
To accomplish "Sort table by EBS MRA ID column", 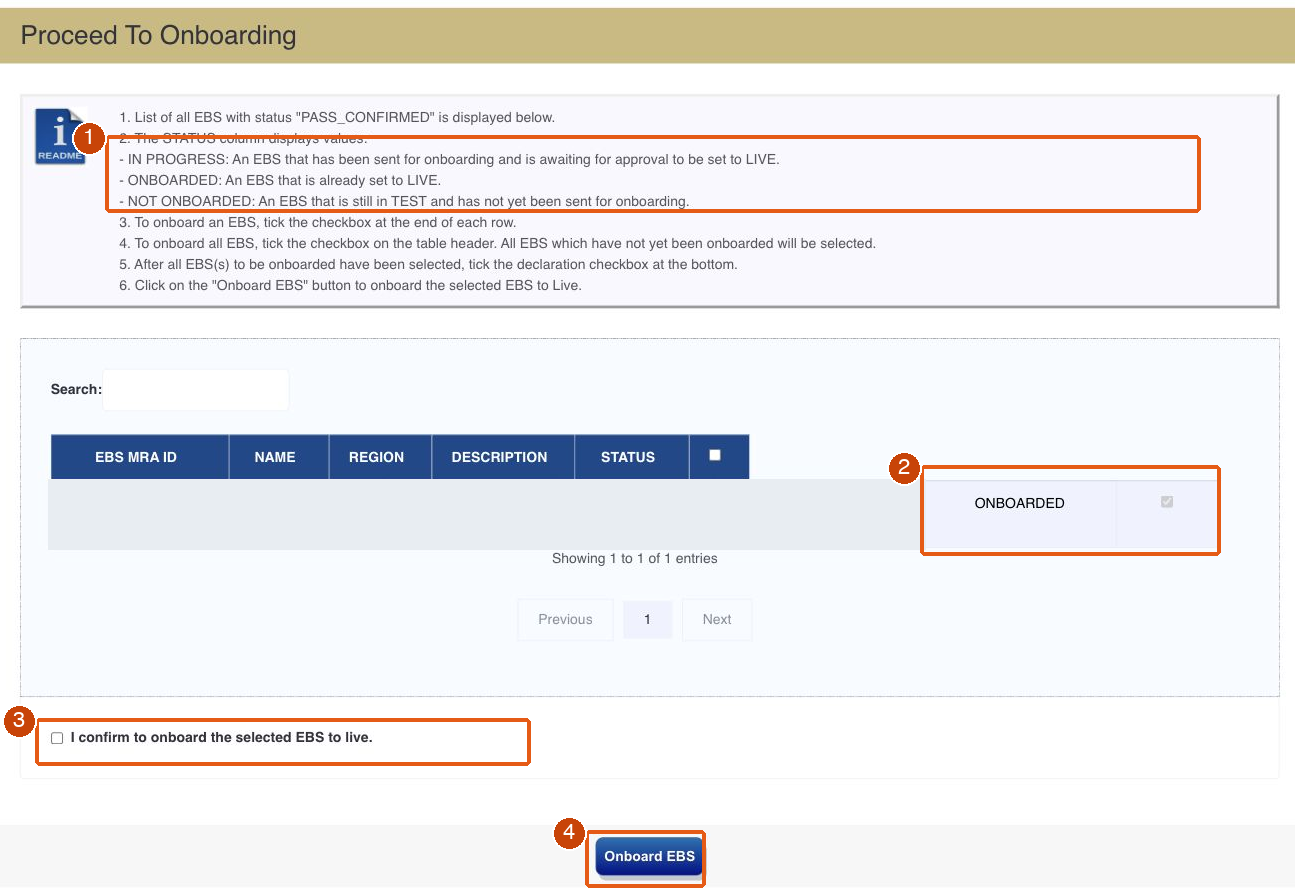I will pos(140,457).
